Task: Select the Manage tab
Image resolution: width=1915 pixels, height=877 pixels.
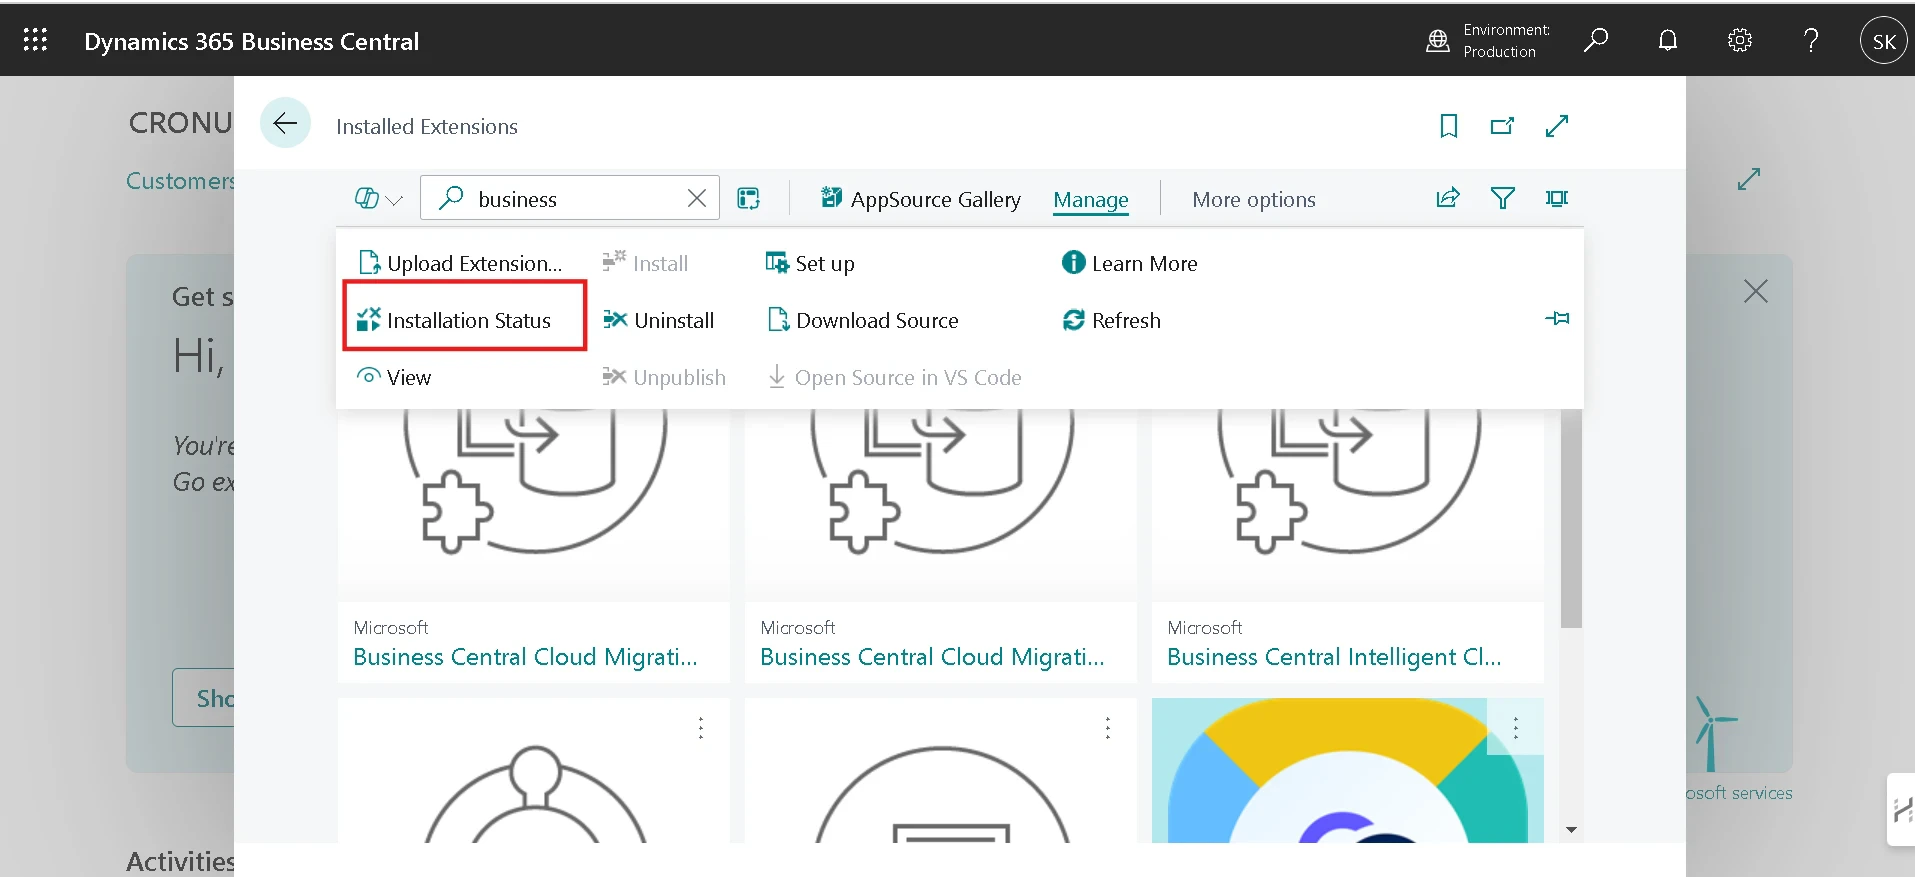Action: click(1090, 200)
